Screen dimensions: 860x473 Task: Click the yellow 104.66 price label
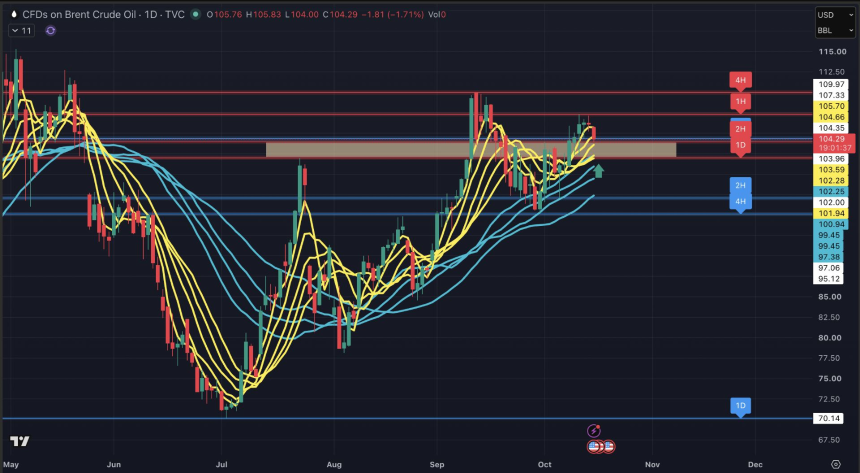[831, 117]
